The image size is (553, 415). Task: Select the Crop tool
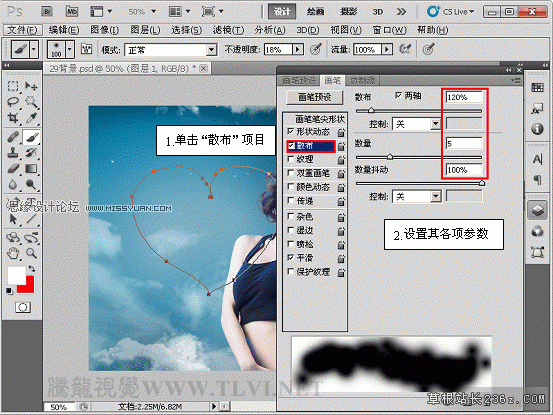click(x=13, y=117)
